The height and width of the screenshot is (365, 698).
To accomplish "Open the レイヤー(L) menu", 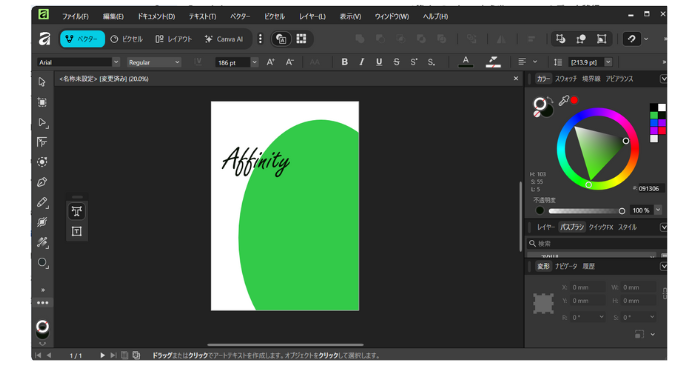I will [x=312, y=16].
